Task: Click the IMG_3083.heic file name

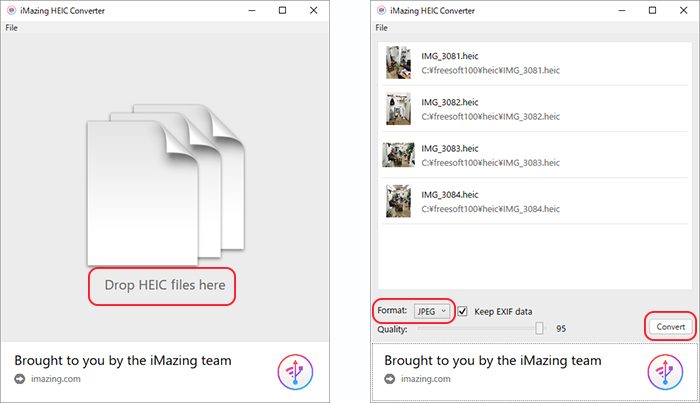Action: (450, 148)
